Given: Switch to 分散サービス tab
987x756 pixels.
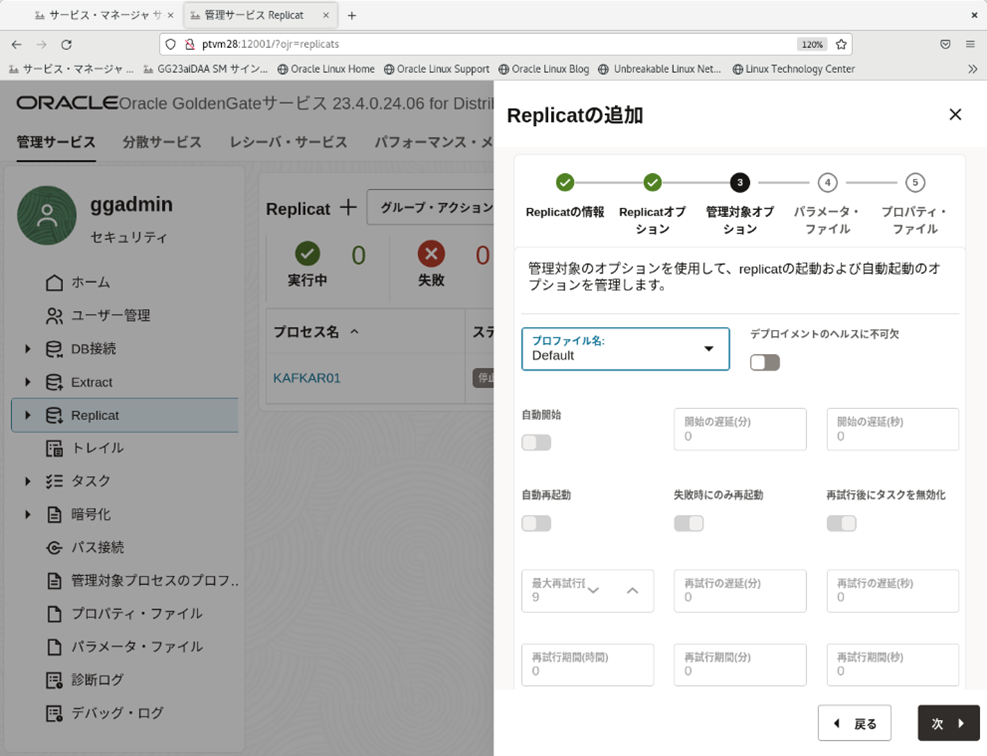Looking at the screenshot, I should [x=162, y=142].
